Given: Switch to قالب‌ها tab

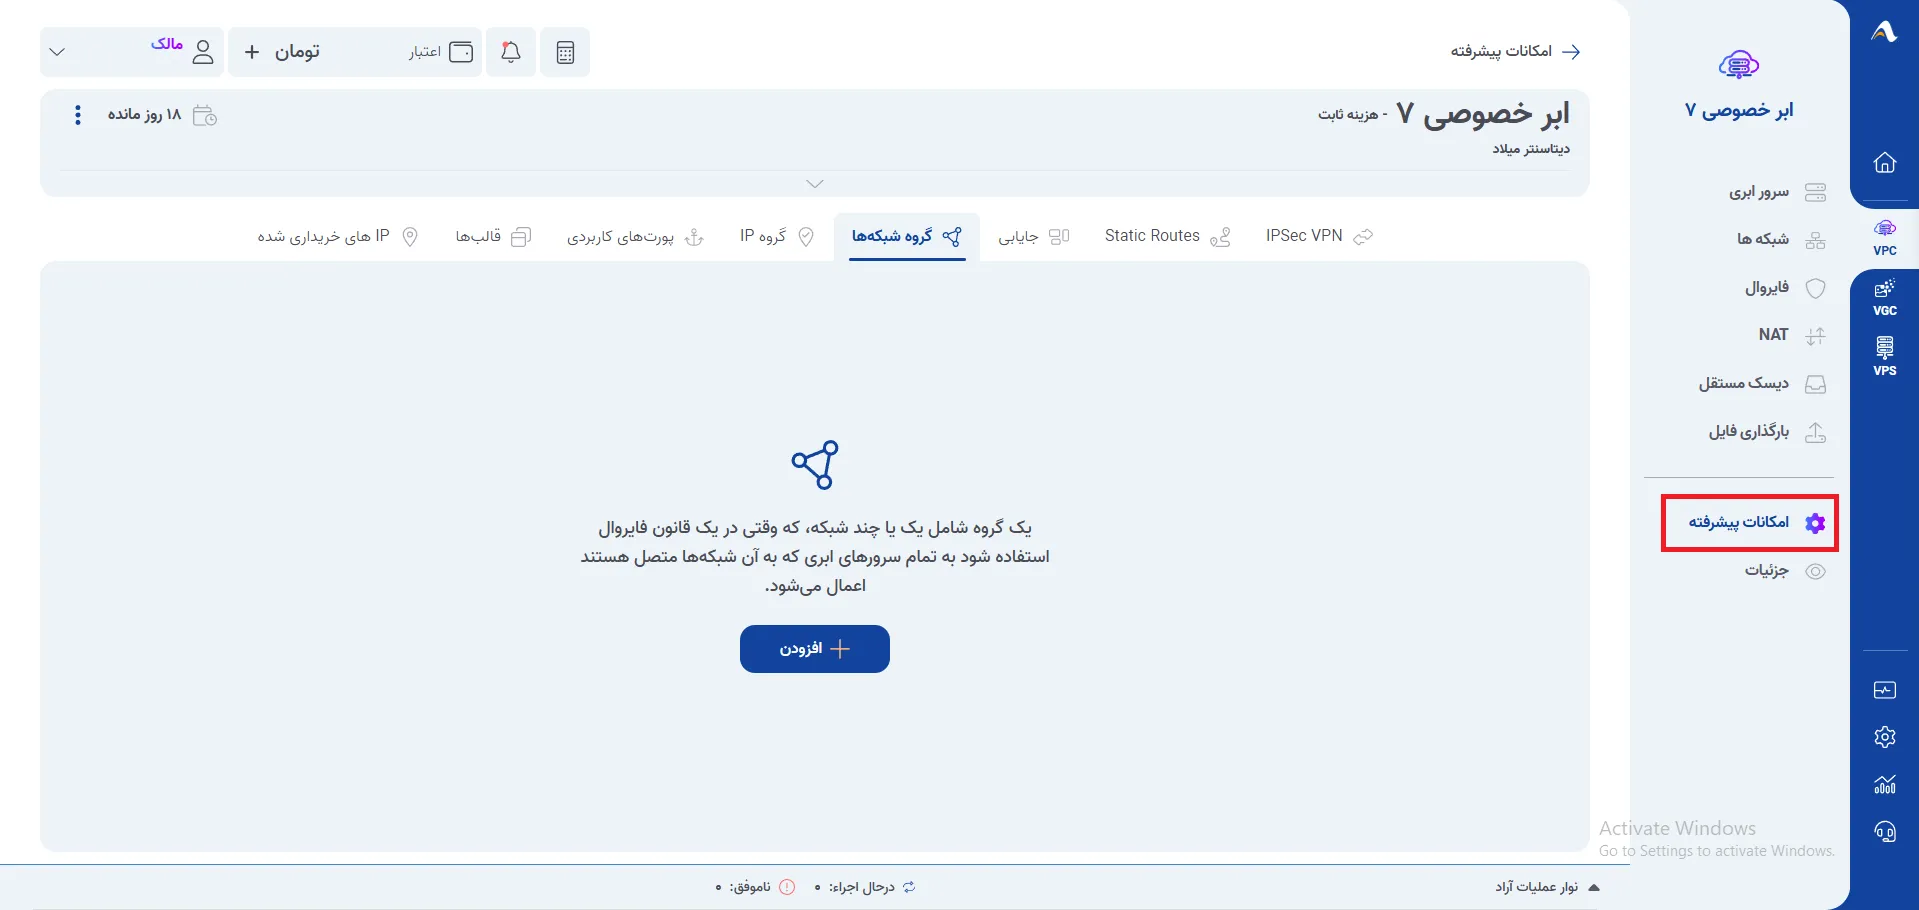Looking at the screenshot, I should click(493, 236).
